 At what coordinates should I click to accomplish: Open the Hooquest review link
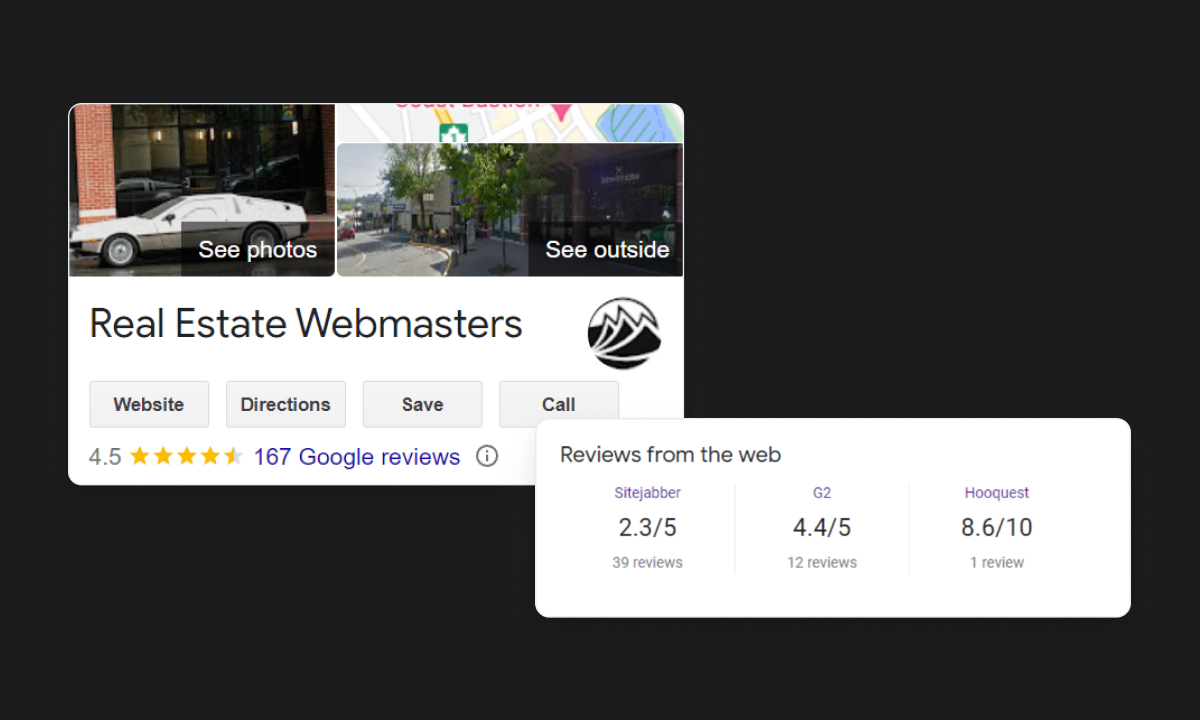[x=996, y=493]
